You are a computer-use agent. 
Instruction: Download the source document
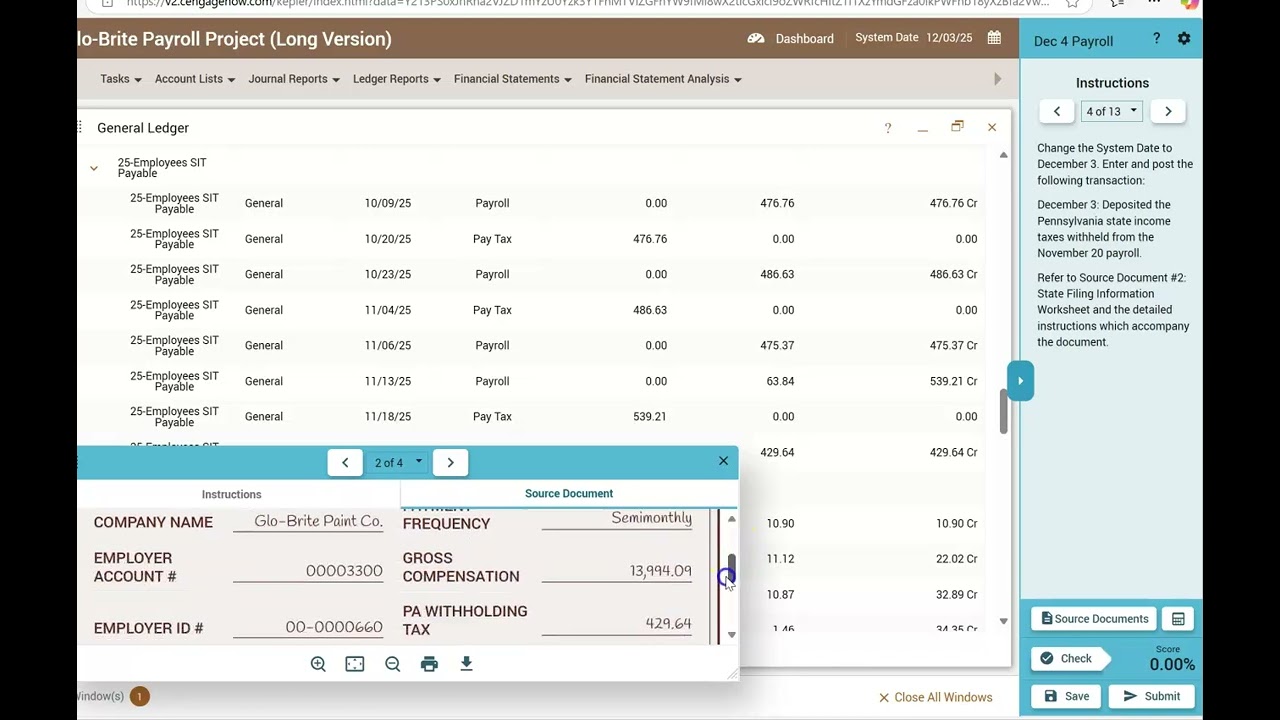(466, 664)
